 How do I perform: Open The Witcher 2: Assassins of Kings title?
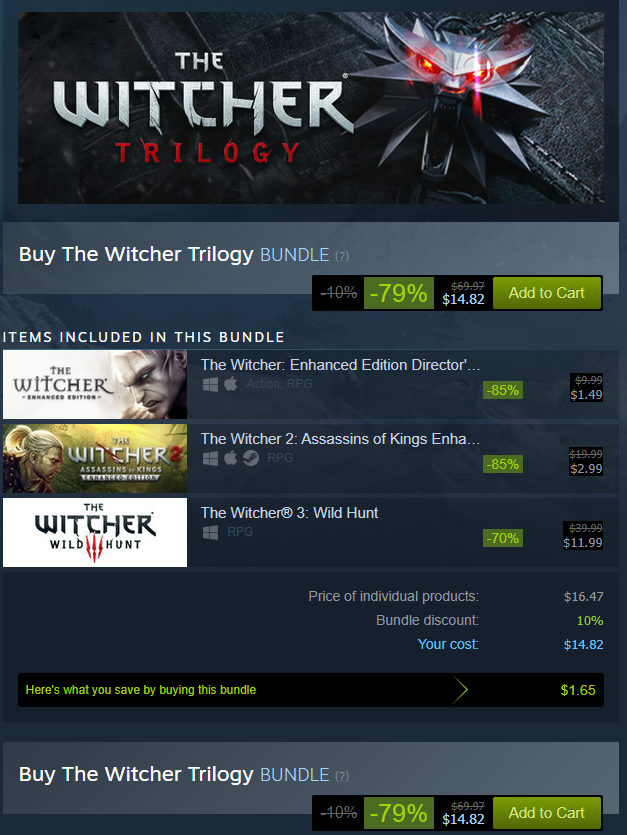340,439
